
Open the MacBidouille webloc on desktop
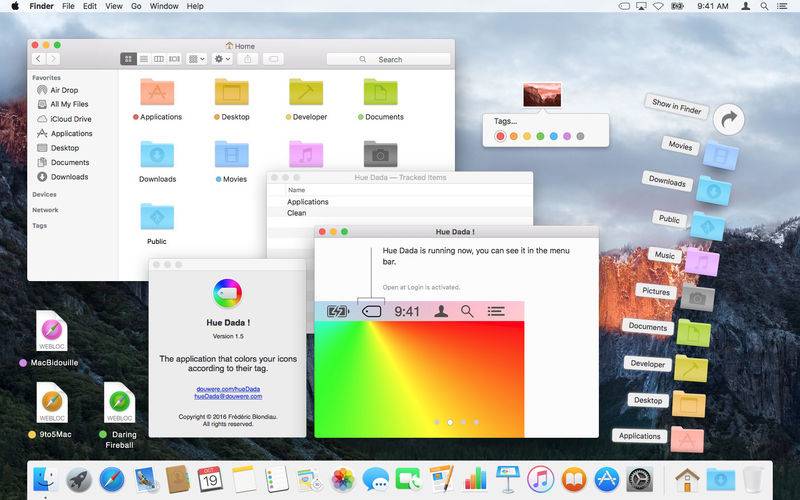click(52, 331)
